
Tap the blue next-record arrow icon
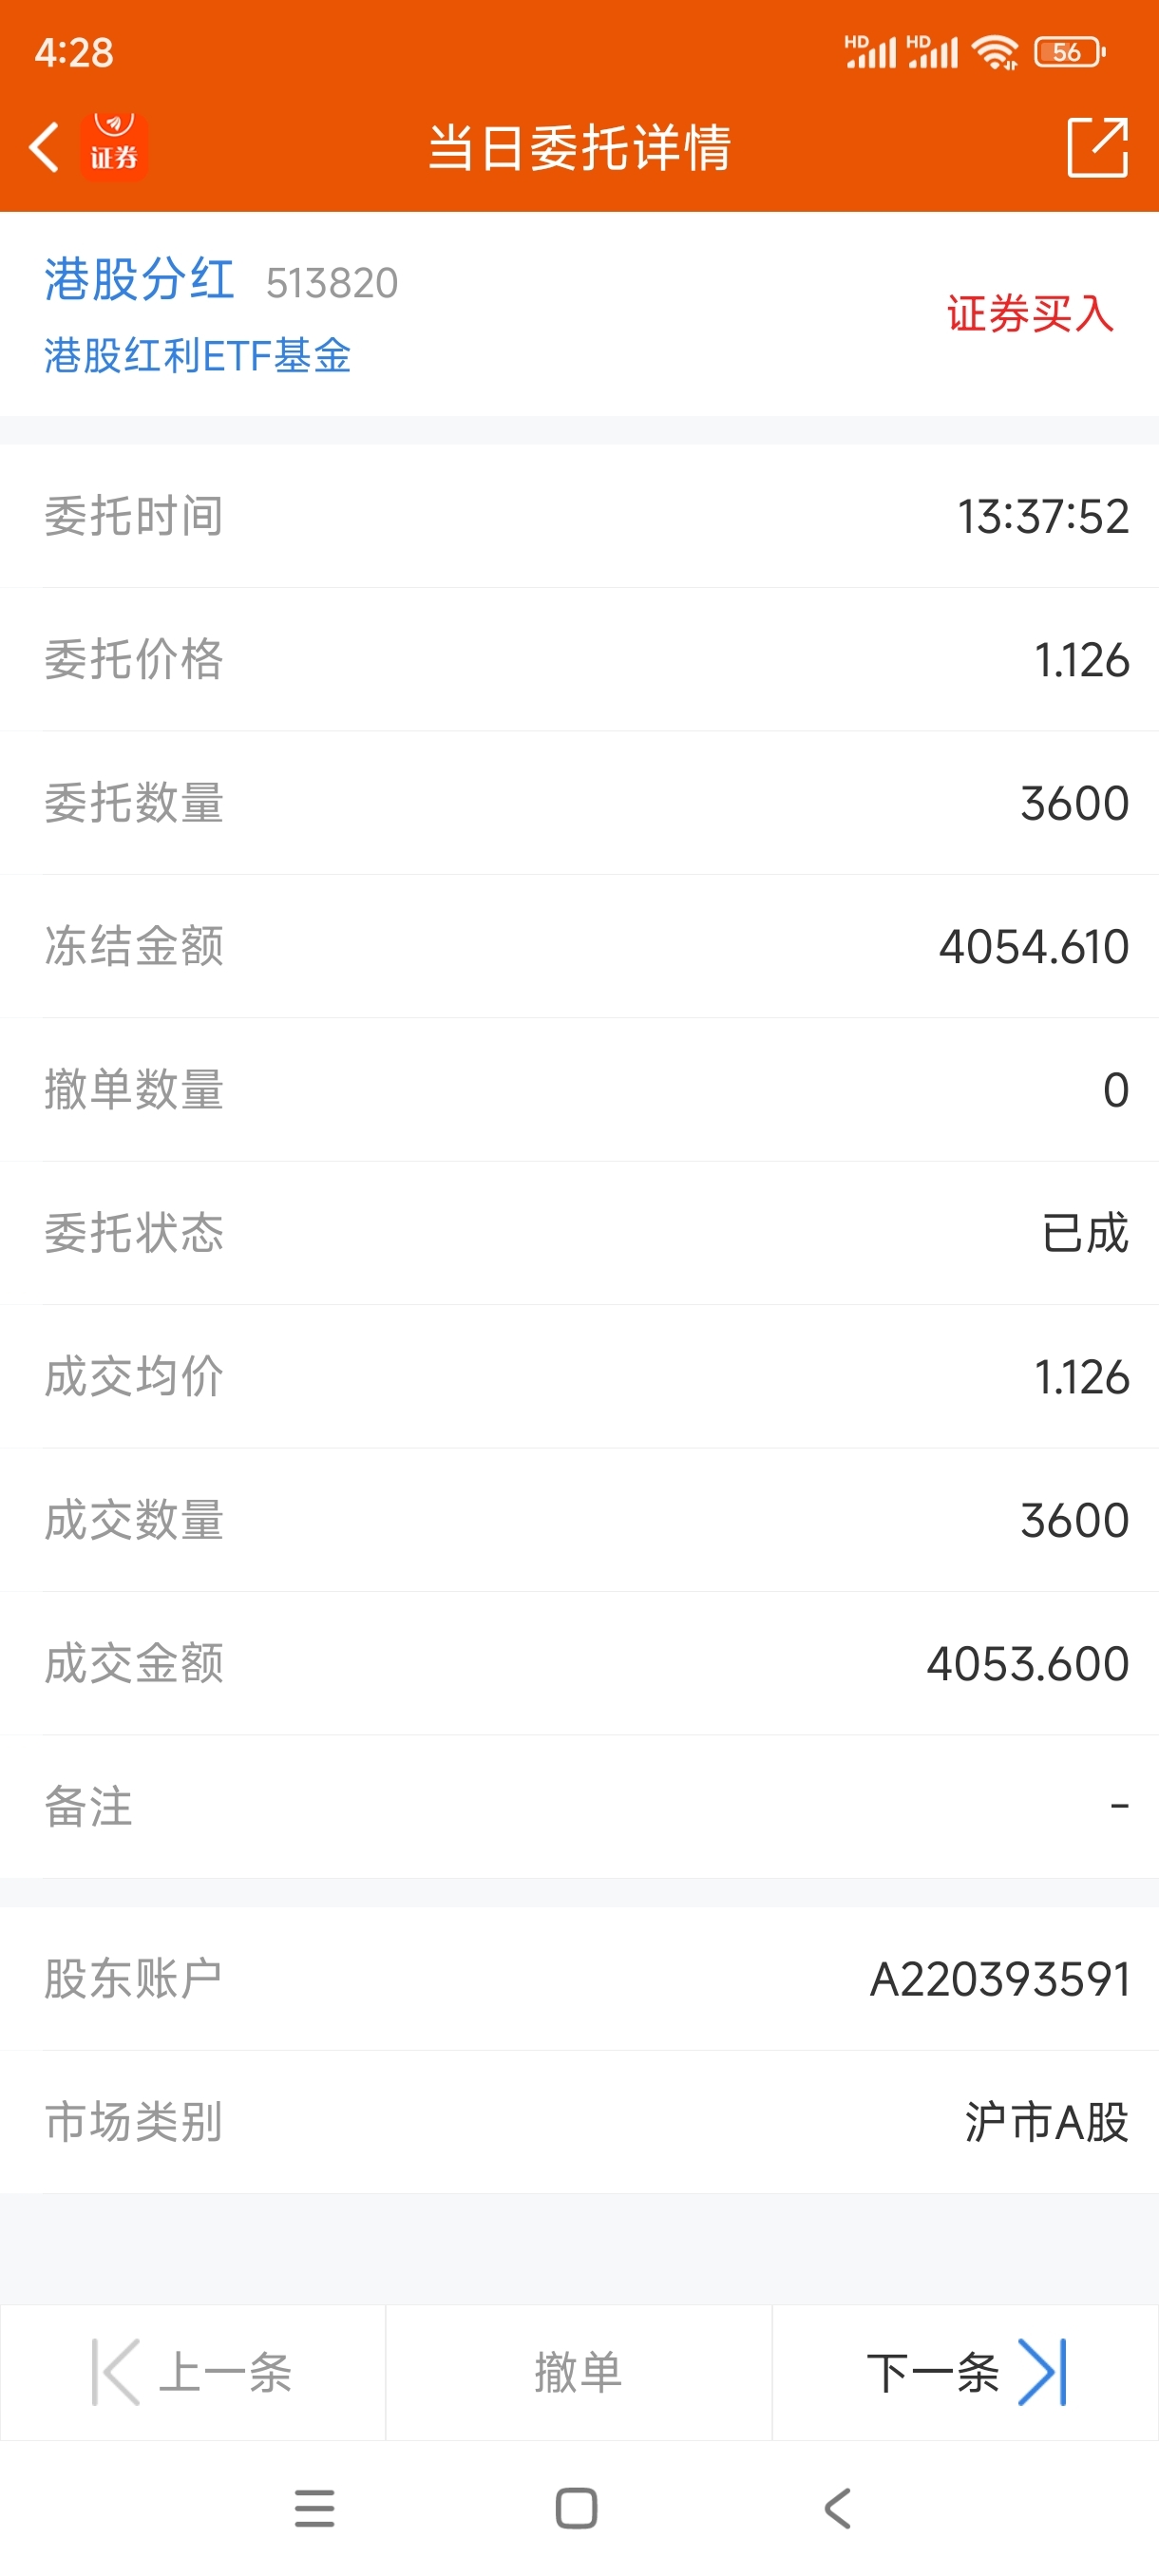[x=1043, y=2372]
